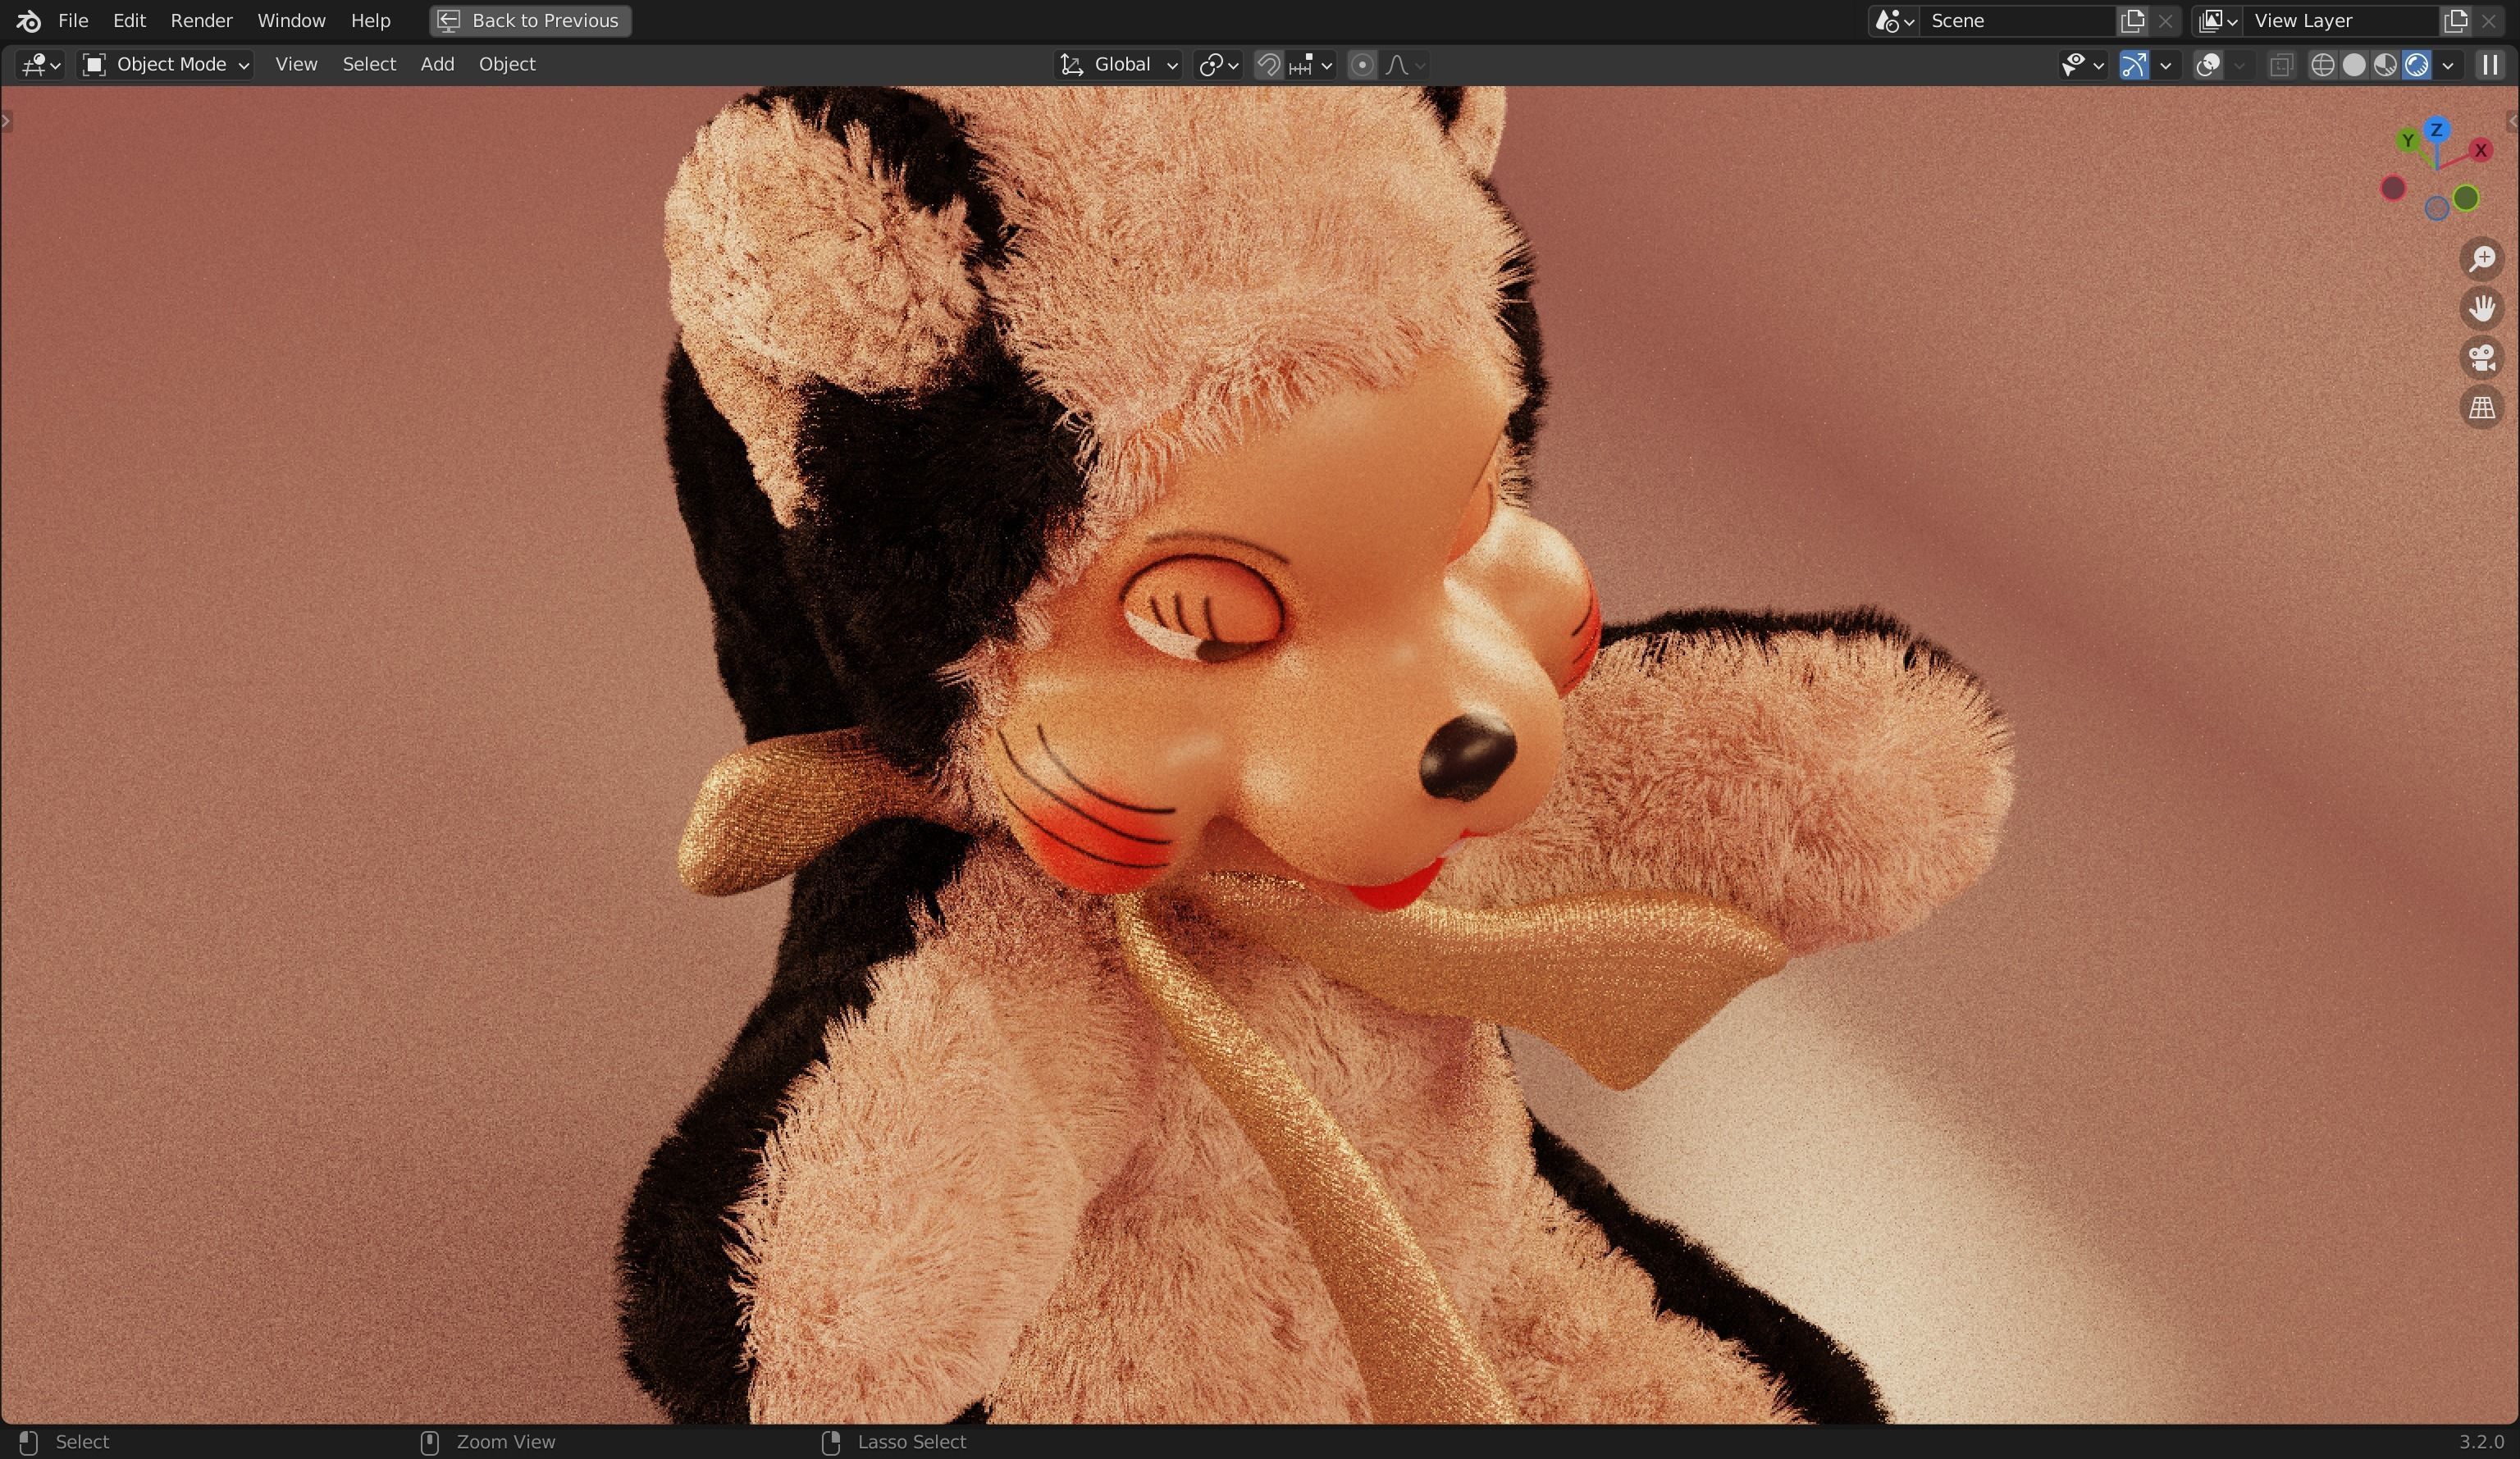Image resolution: width=2520 pixels, height=1459 pixels.
Task: Switch to wireframe viewport shading
Action: pos(2322,65)
